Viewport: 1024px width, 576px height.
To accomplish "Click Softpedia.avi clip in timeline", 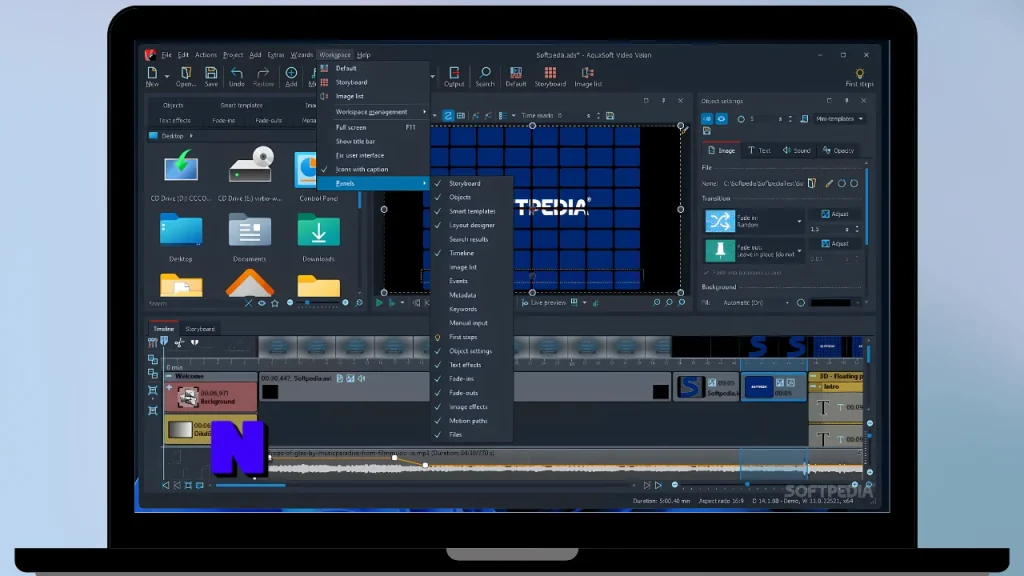I will [344, 386].
